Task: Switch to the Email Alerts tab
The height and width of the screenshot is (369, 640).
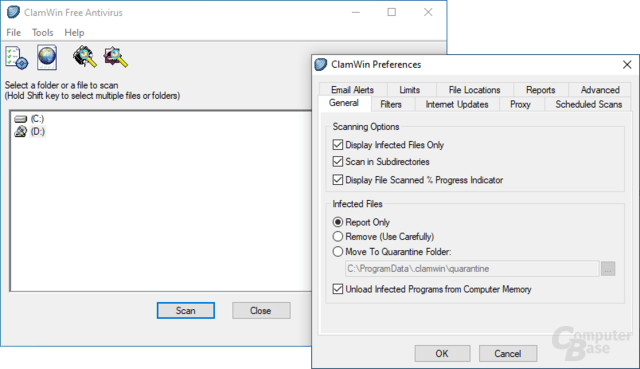Action: (353, 90)
